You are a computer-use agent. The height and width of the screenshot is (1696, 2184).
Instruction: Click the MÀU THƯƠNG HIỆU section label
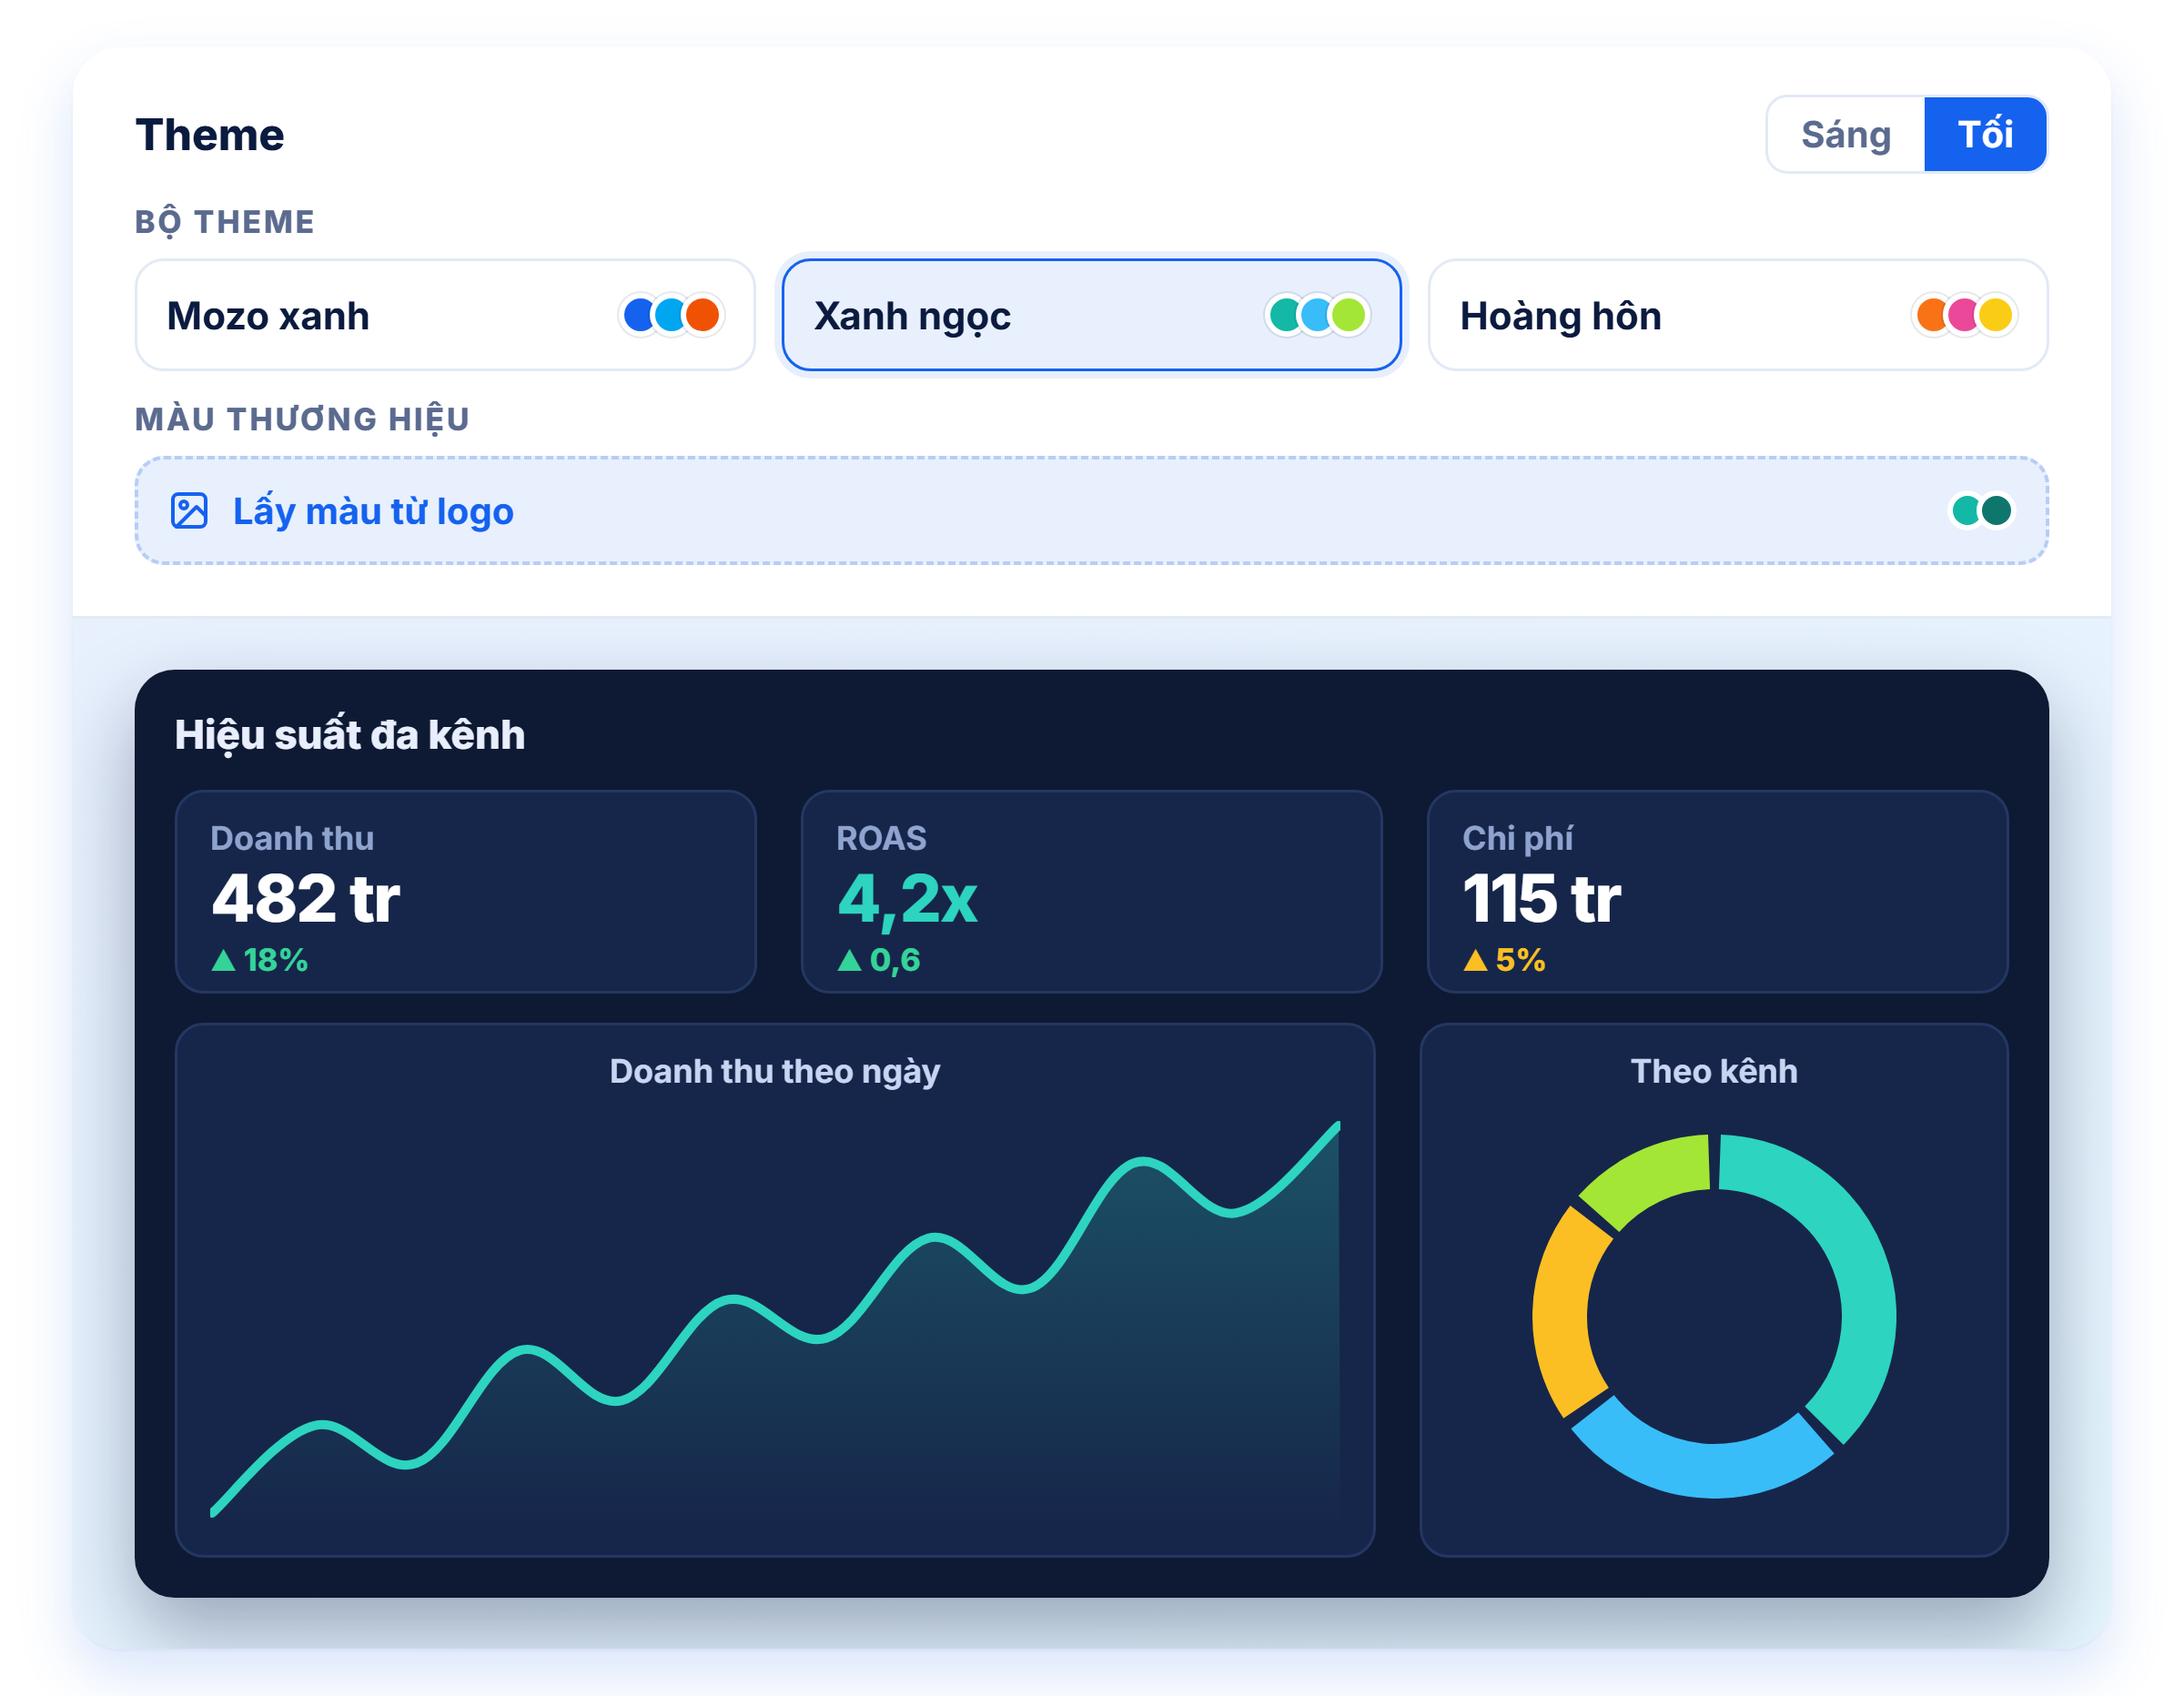302,419
